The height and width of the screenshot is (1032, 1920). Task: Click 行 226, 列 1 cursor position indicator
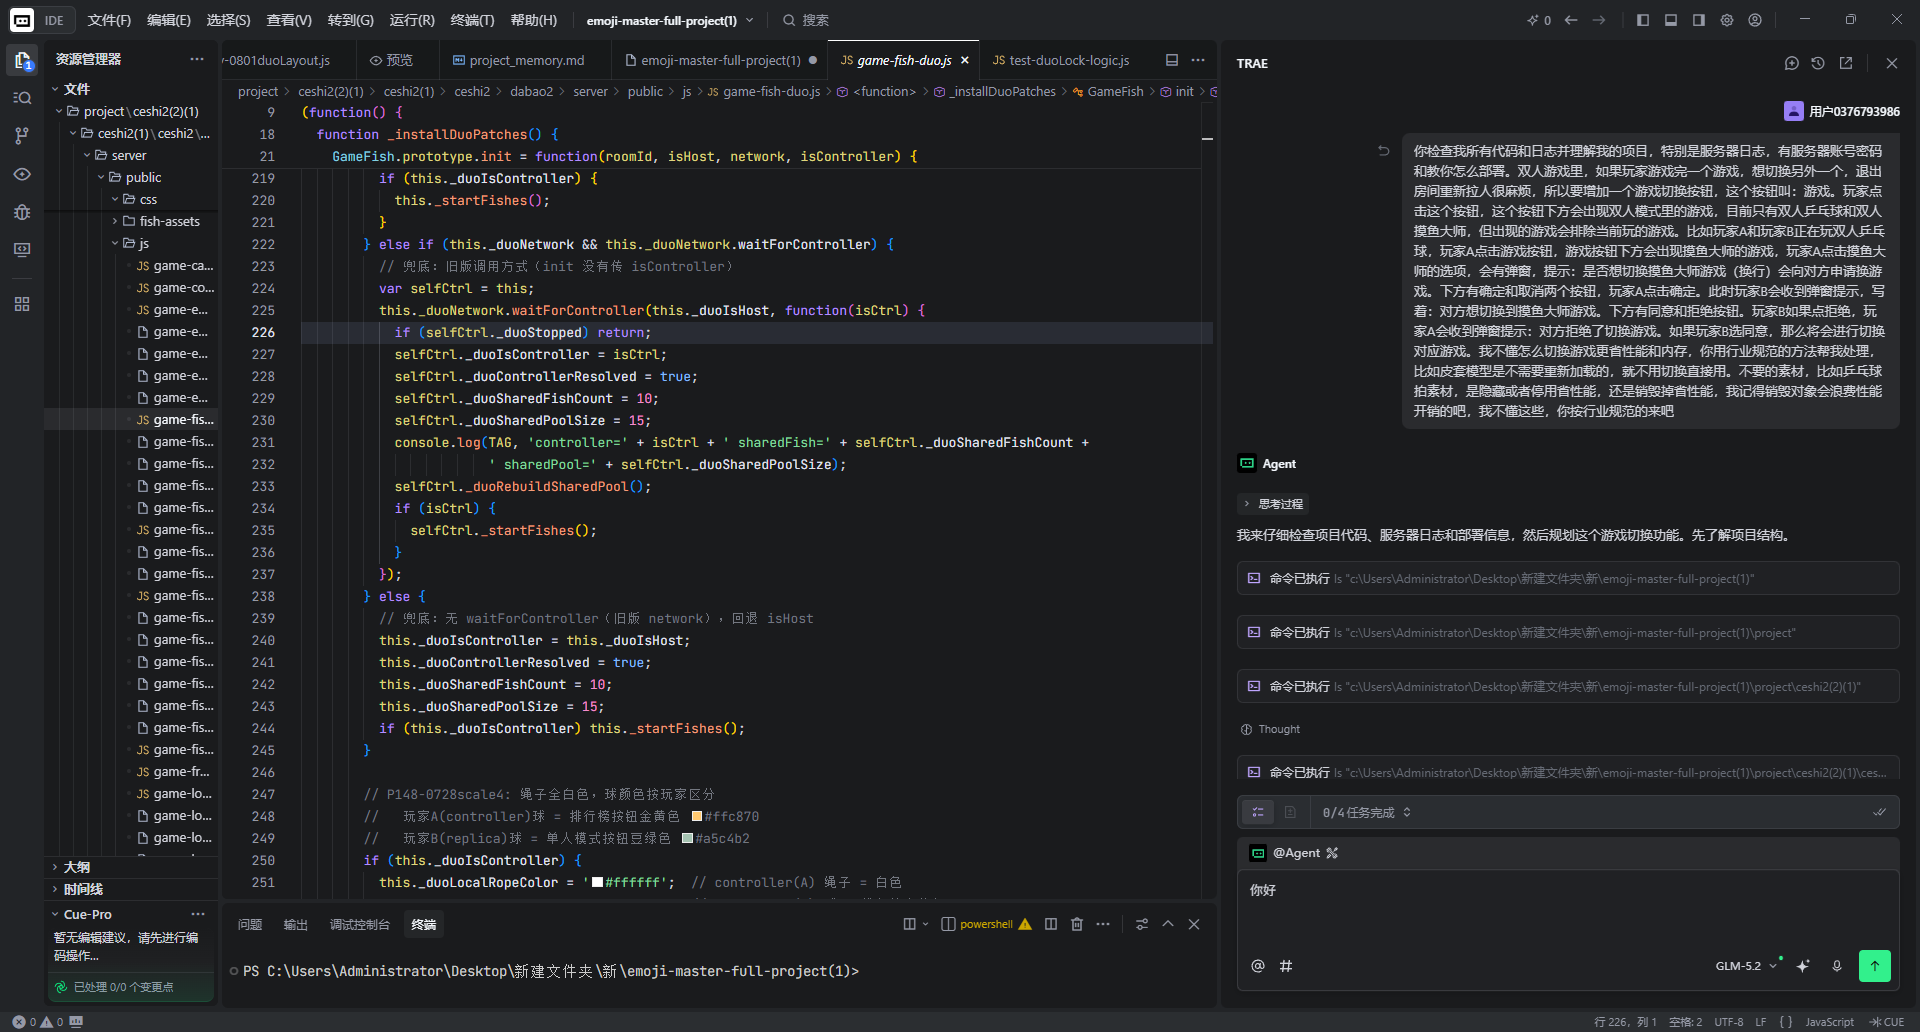(x=1625, y=1021)
